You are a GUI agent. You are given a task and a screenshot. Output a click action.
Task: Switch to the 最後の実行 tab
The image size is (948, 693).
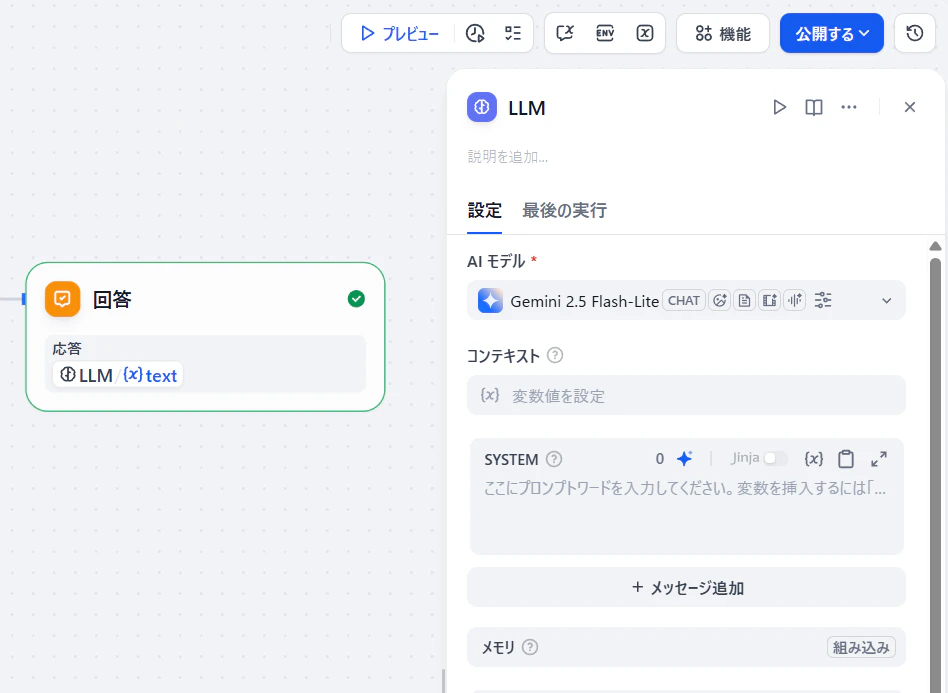tap(564, 210)
